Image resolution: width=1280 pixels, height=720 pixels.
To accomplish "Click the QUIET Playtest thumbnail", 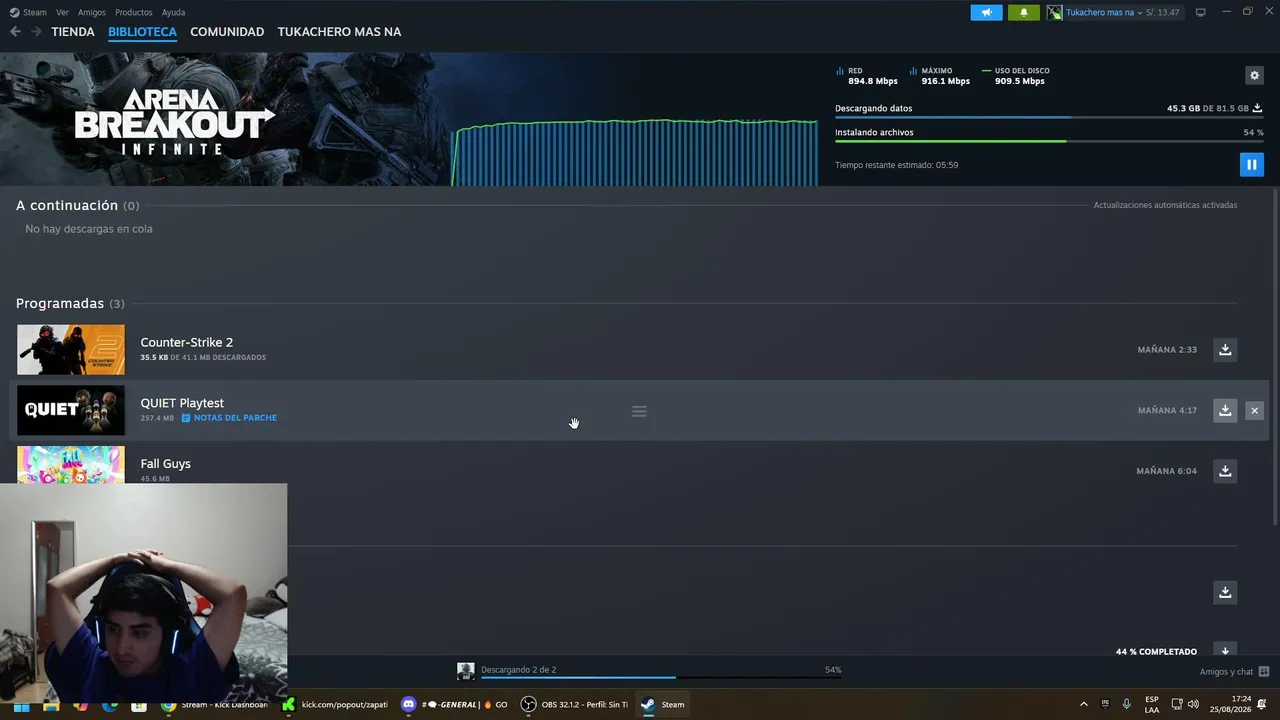I will (71, 410).
